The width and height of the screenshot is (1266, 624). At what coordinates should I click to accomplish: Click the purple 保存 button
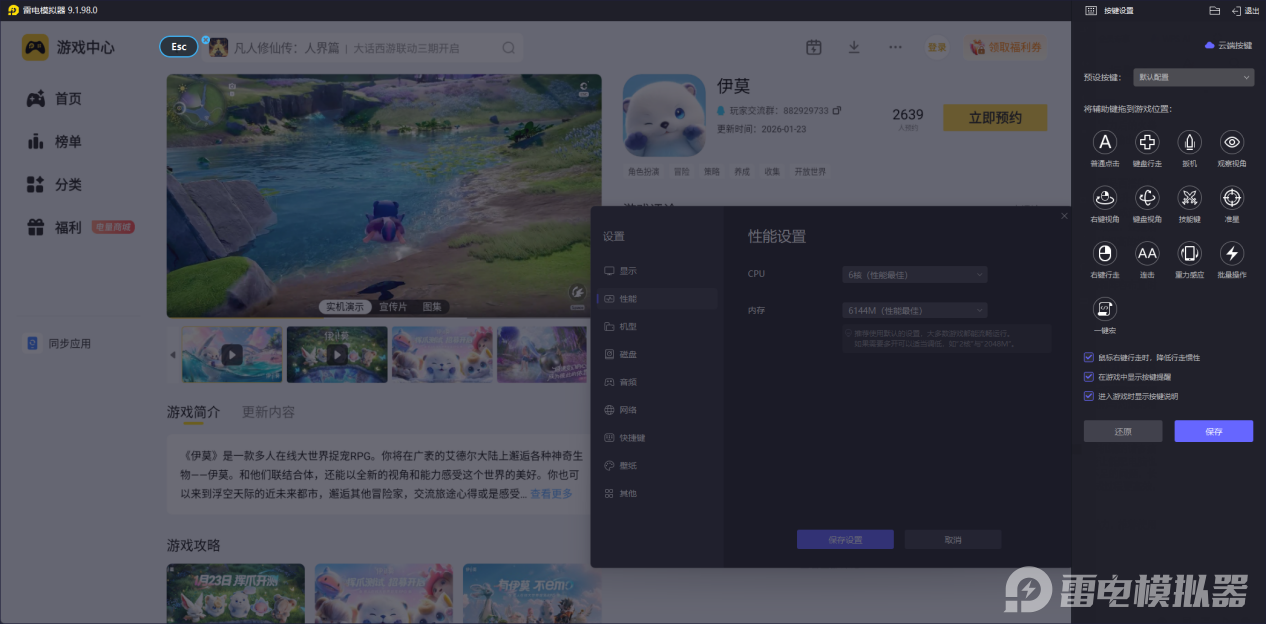pos(1214,431)
